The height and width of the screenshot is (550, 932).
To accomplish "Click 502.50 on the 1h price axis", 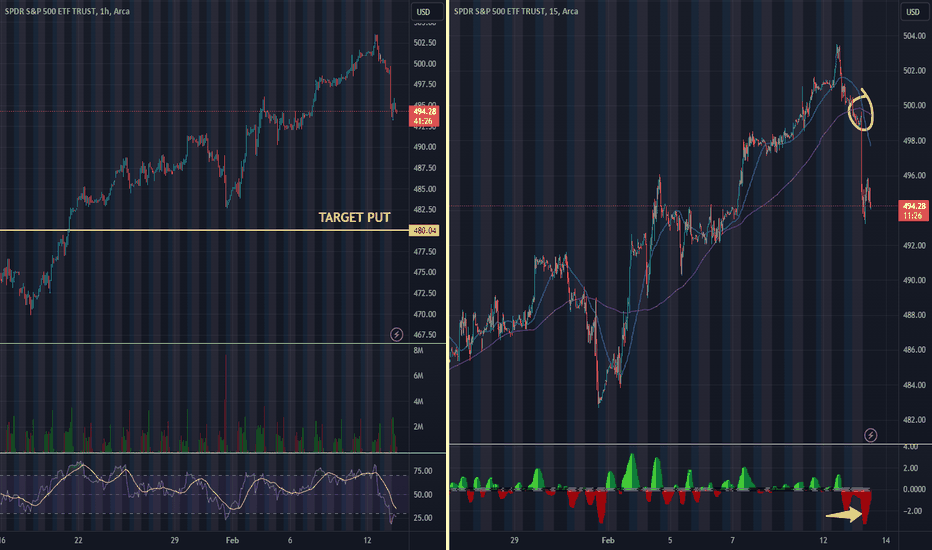I will [x=424, y=43].
